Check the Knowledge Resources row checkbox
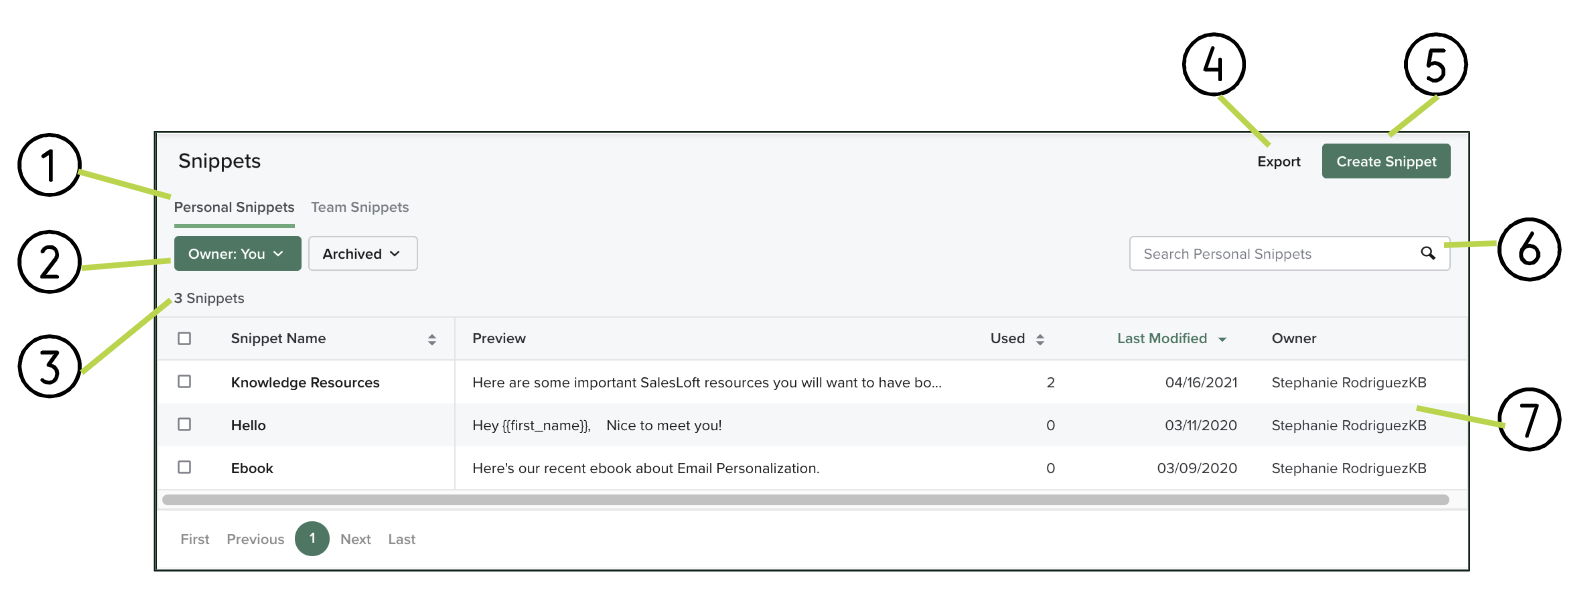The width and height of the screenshot is (1586, 594). coord(184,381)
